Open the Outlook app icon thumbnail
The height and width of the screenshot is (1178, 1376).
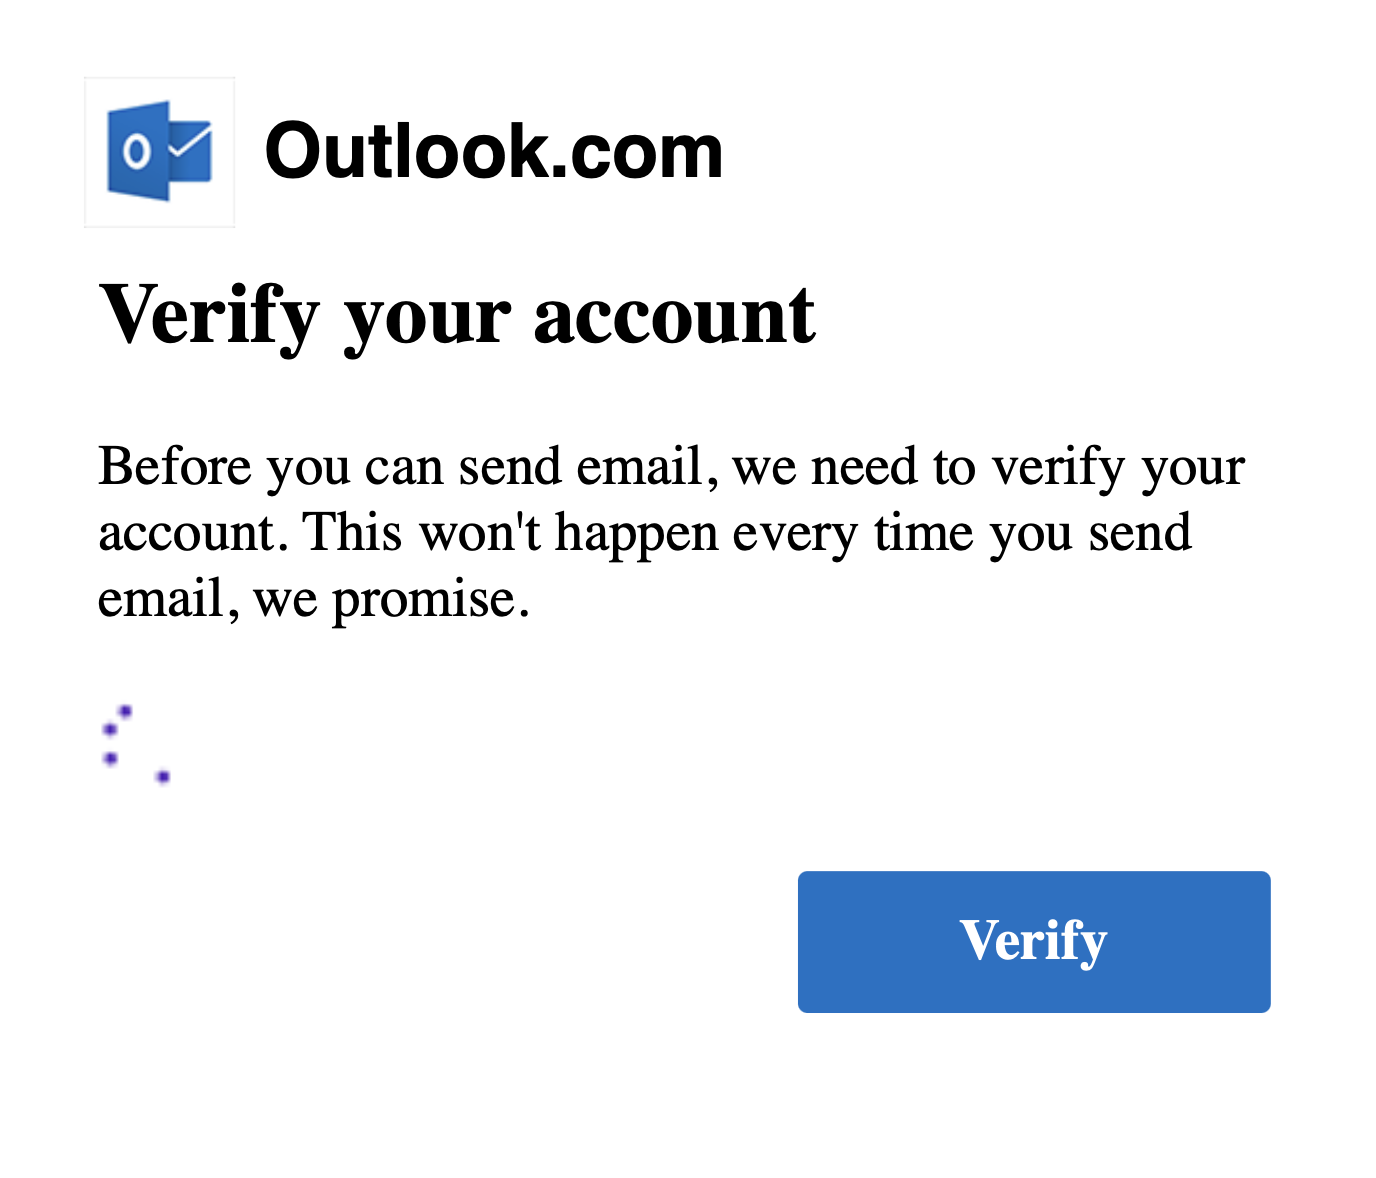pos(160,152)
